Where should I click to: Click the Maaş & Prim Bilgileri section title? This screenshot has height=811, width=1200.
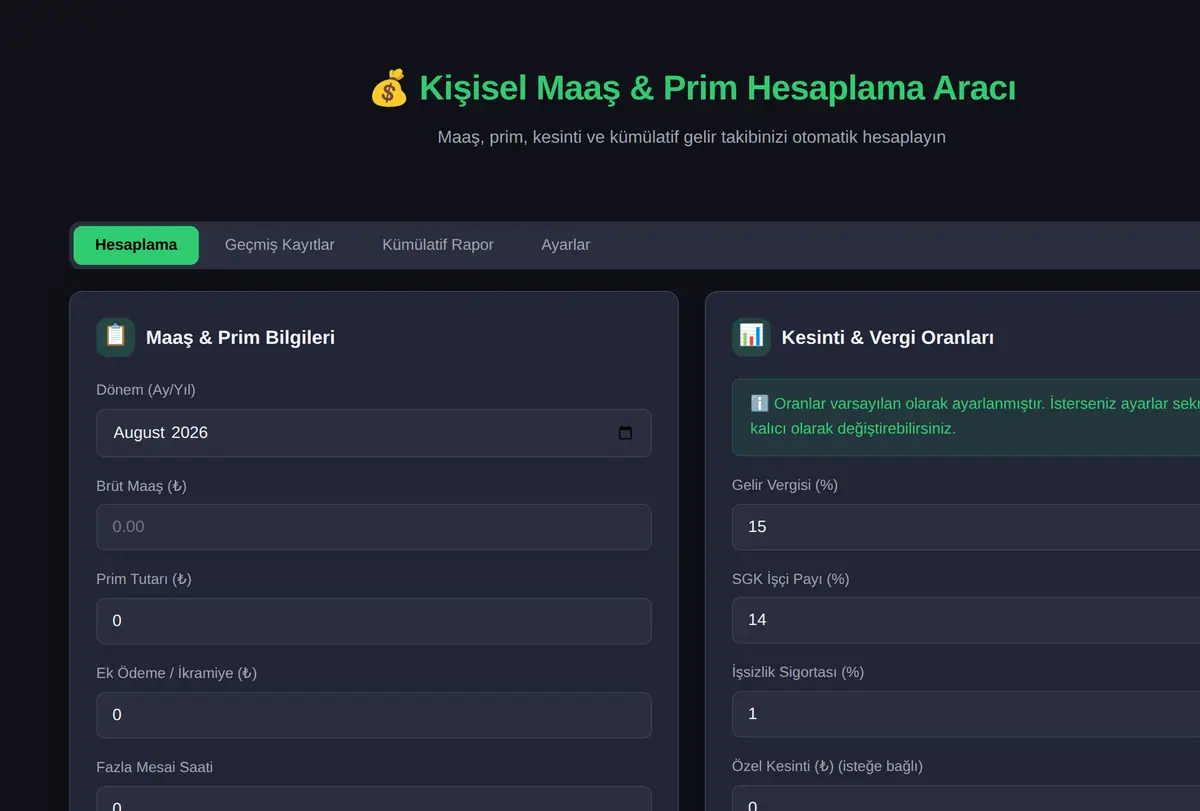[x=240, y=338]
